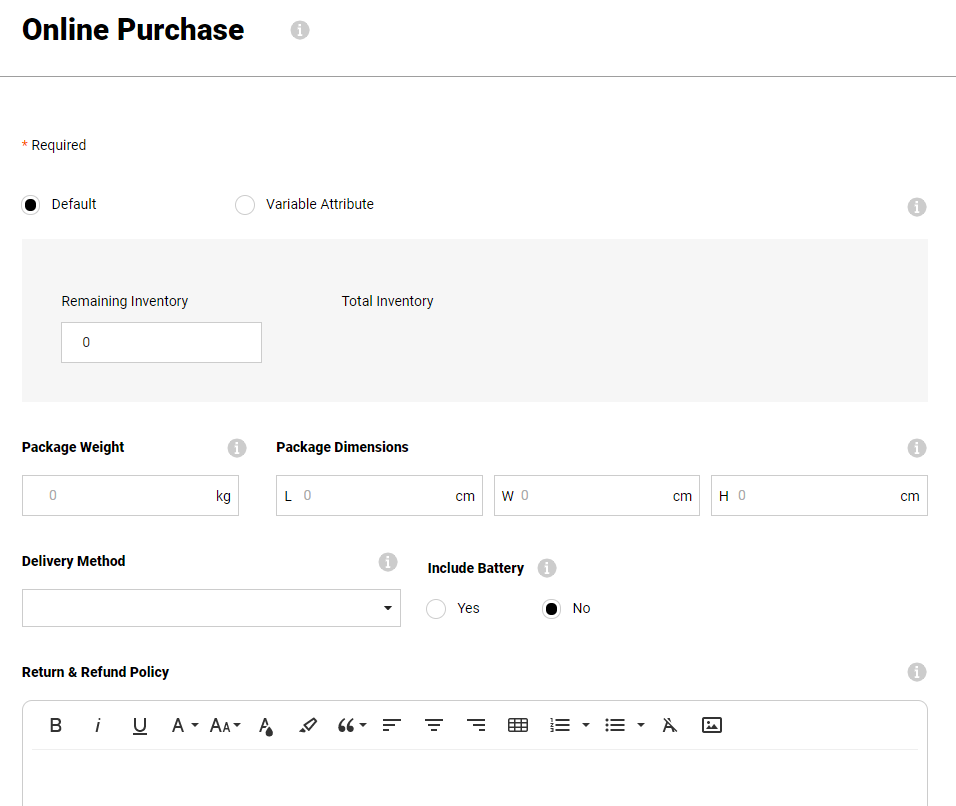The height and width of the screenshot is (806, 956).
Task: Apply italic formatting in policy editor
Action: (98, 725)
